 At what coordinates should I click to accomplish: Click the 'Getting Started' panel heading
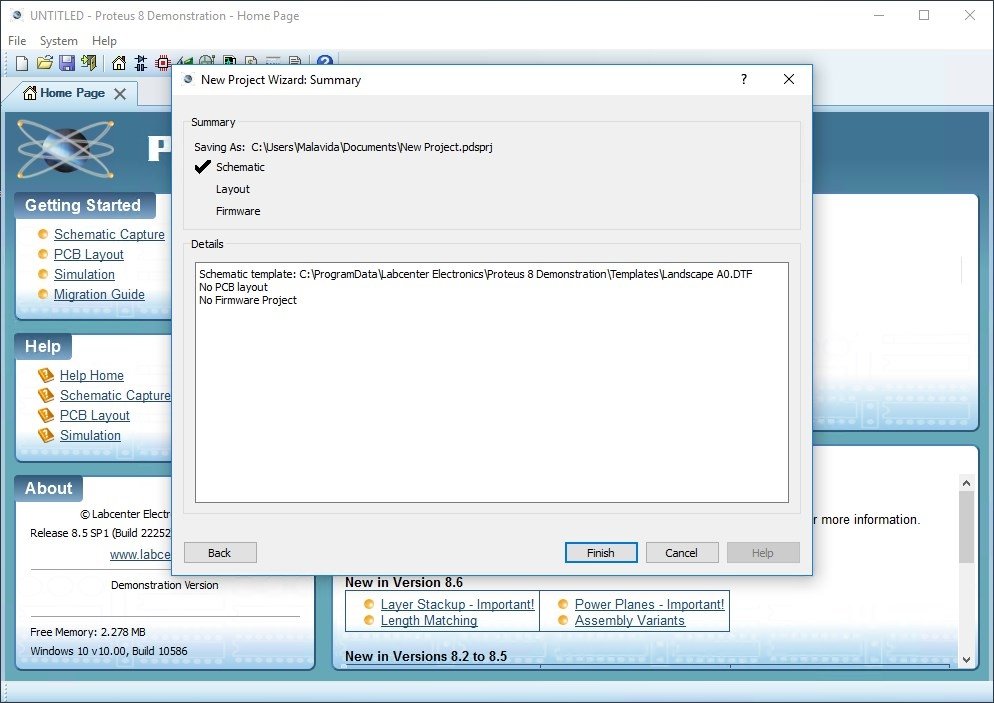click(83, 205)
